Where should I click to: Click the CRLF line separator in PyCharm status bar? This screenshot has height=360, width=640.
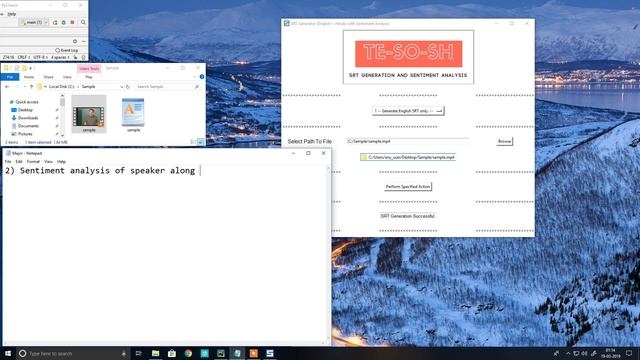point(24,58)
